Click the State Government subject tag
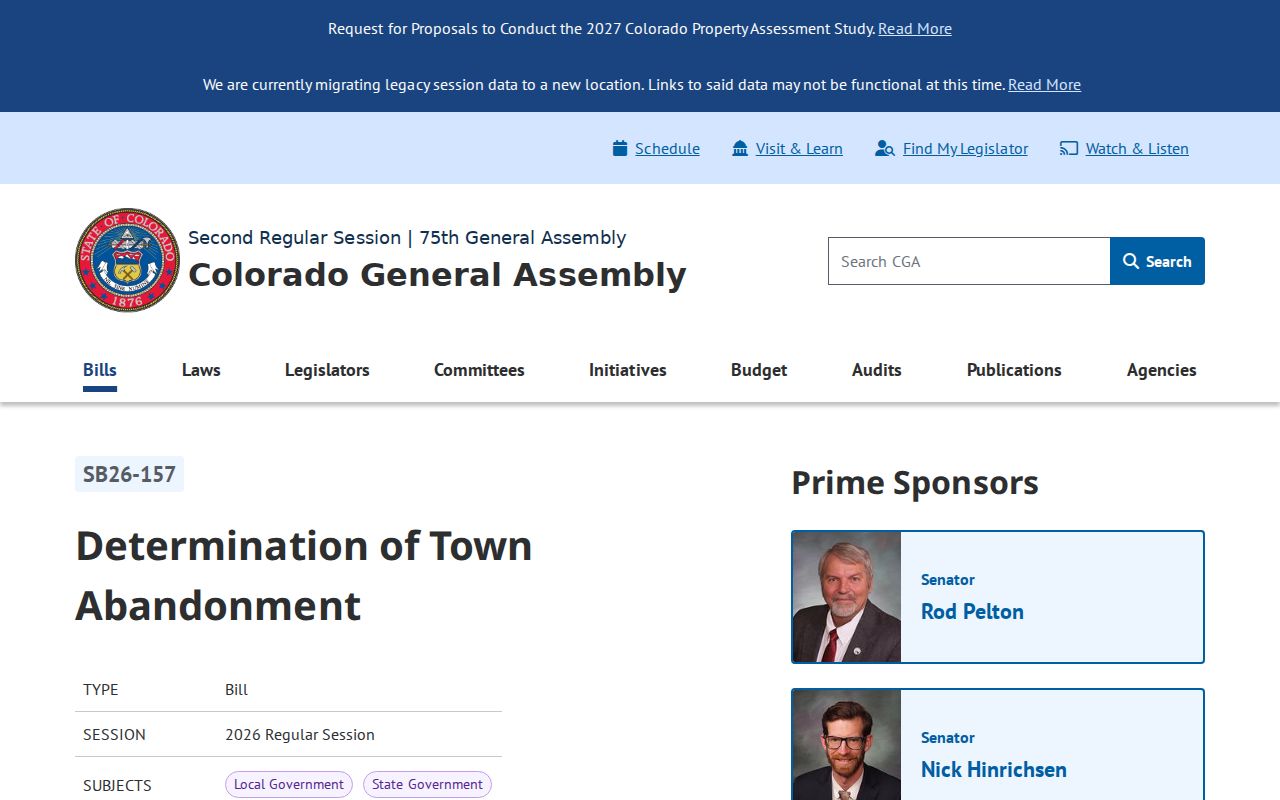The image size is (1280, 800). 427,784
